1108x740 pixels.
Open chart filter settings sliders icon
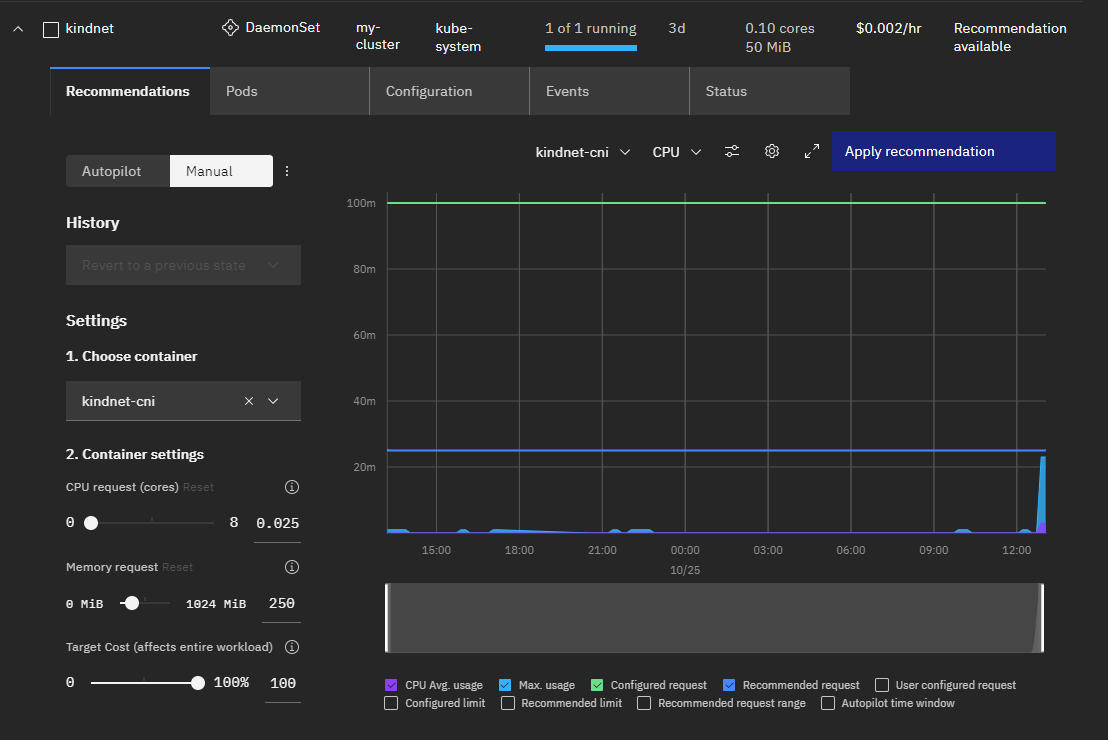coord(732,152)
